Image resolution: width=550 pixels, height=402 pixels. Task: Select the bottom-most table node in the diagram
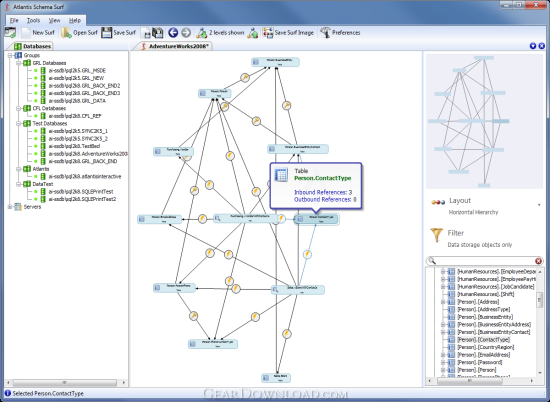(276, 378)
